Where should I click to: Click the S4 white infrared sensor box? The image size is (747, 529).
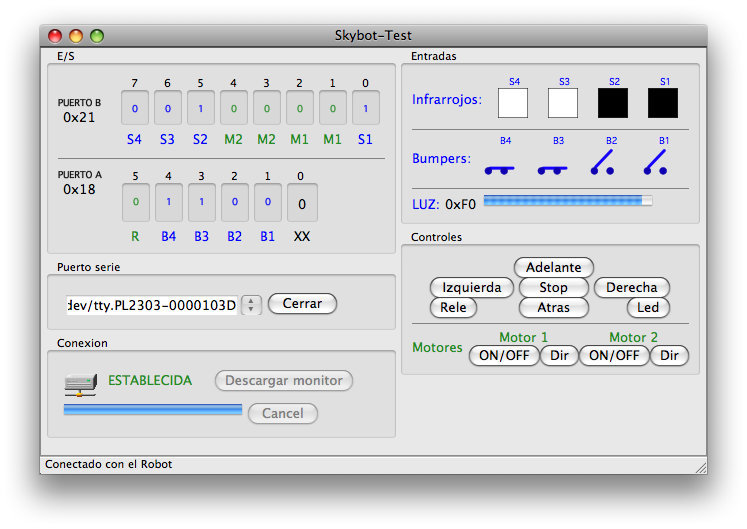513,103
